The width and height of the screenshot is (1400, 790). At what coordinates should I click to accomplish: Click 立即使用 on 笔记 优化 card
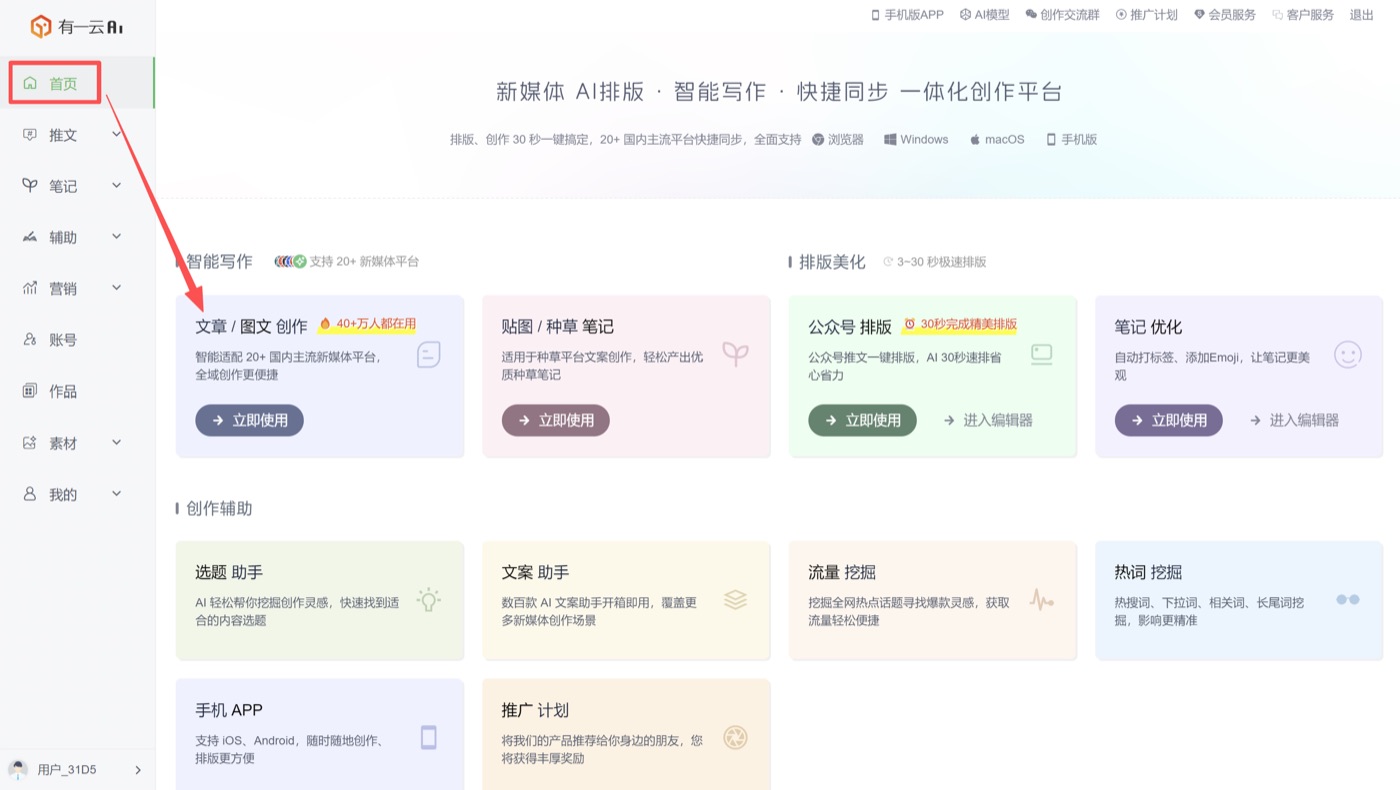[x=1168, y=420]
